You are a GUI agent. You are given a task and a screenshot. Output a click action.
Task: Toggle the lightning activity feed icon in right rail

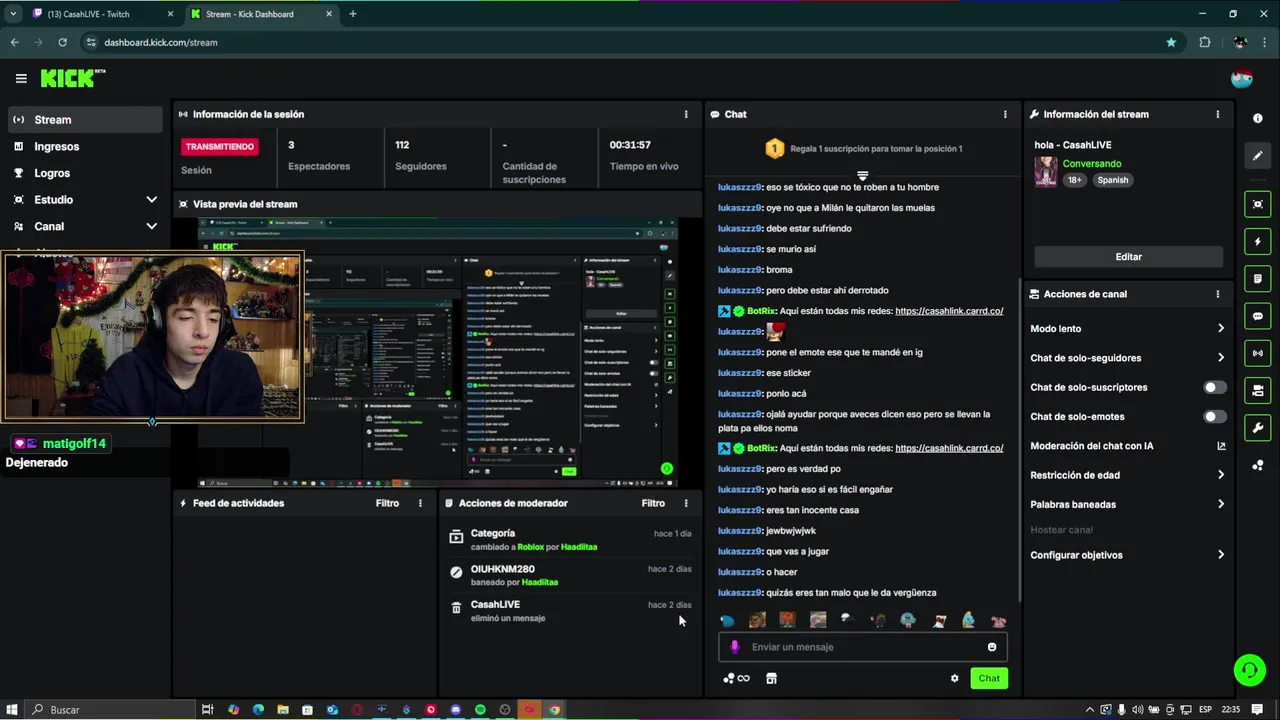[x=1258, y=242]
